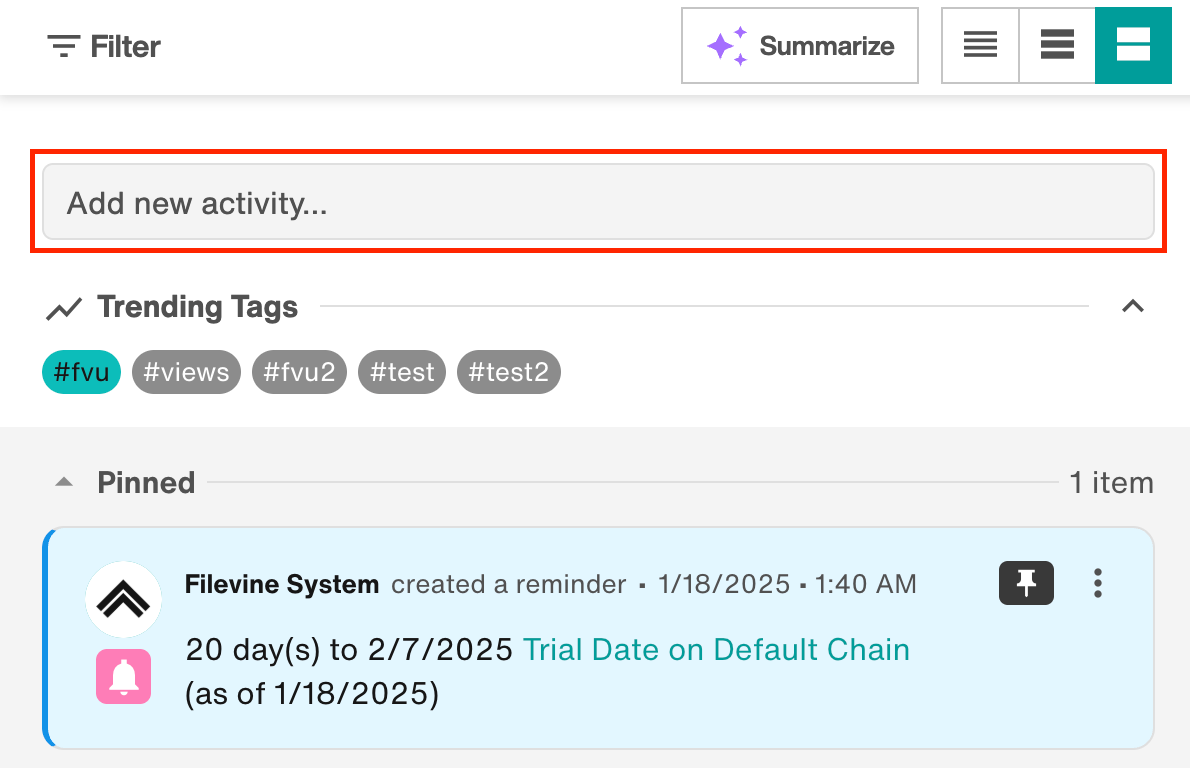Screen dimensions: 1190x768
Task: Click the Filevine System avatar logo
Action: coord(124,599)
